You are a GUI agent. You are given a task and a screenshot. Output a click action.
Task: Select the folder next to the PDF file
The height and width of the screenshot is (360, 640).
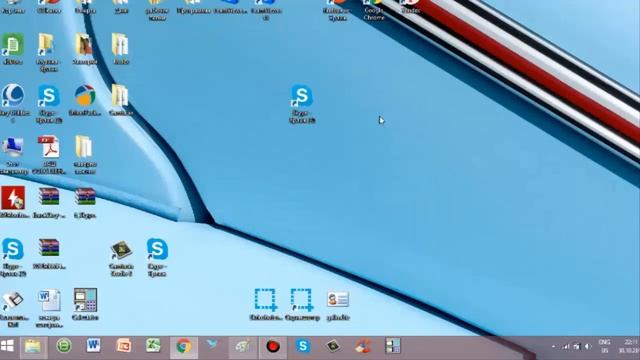(85, 154)
